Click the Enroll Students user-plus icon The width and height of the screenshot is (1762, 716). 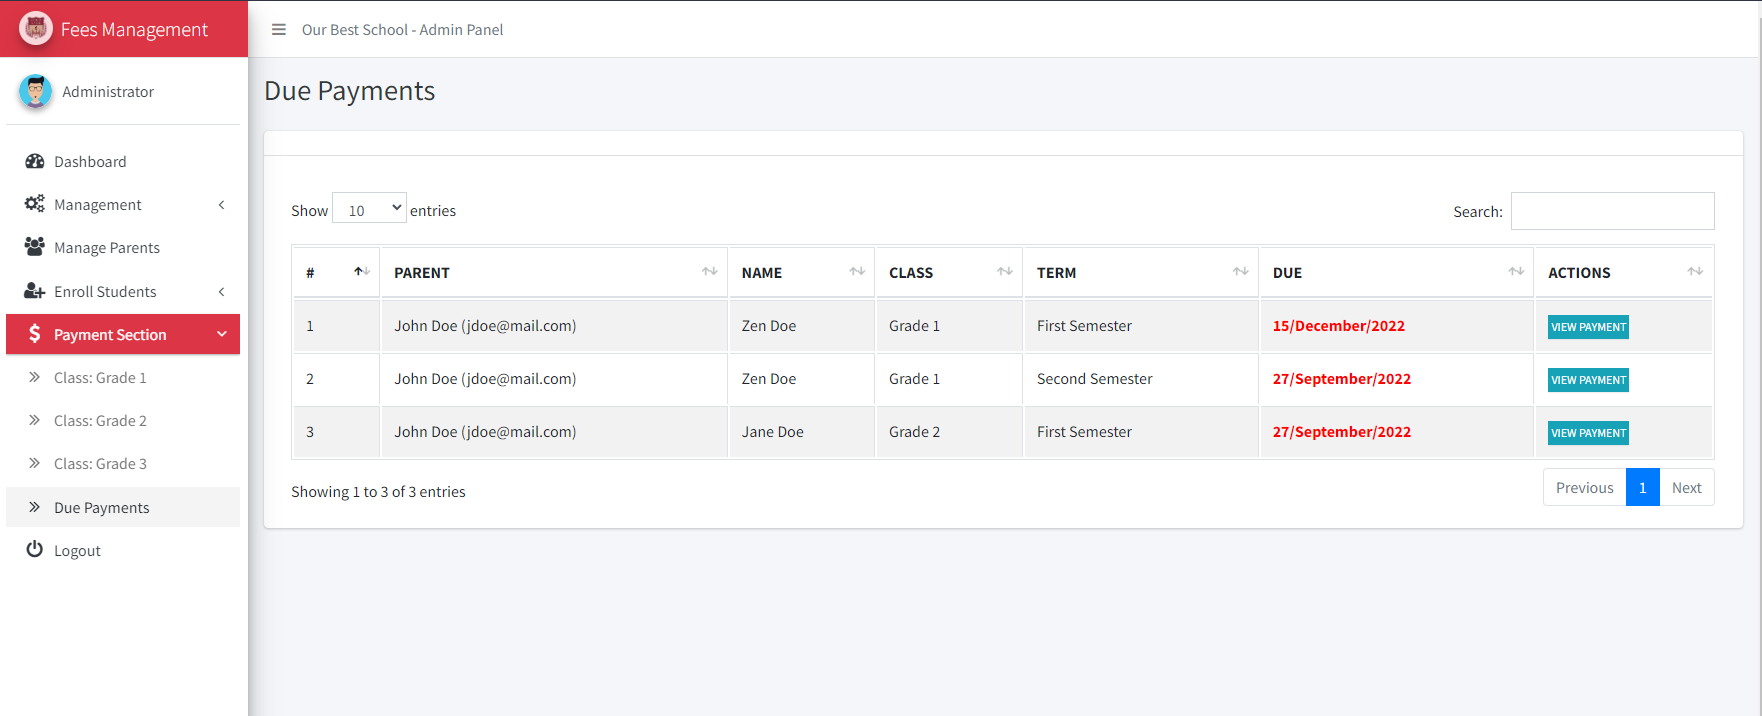[x=35, y=291]
